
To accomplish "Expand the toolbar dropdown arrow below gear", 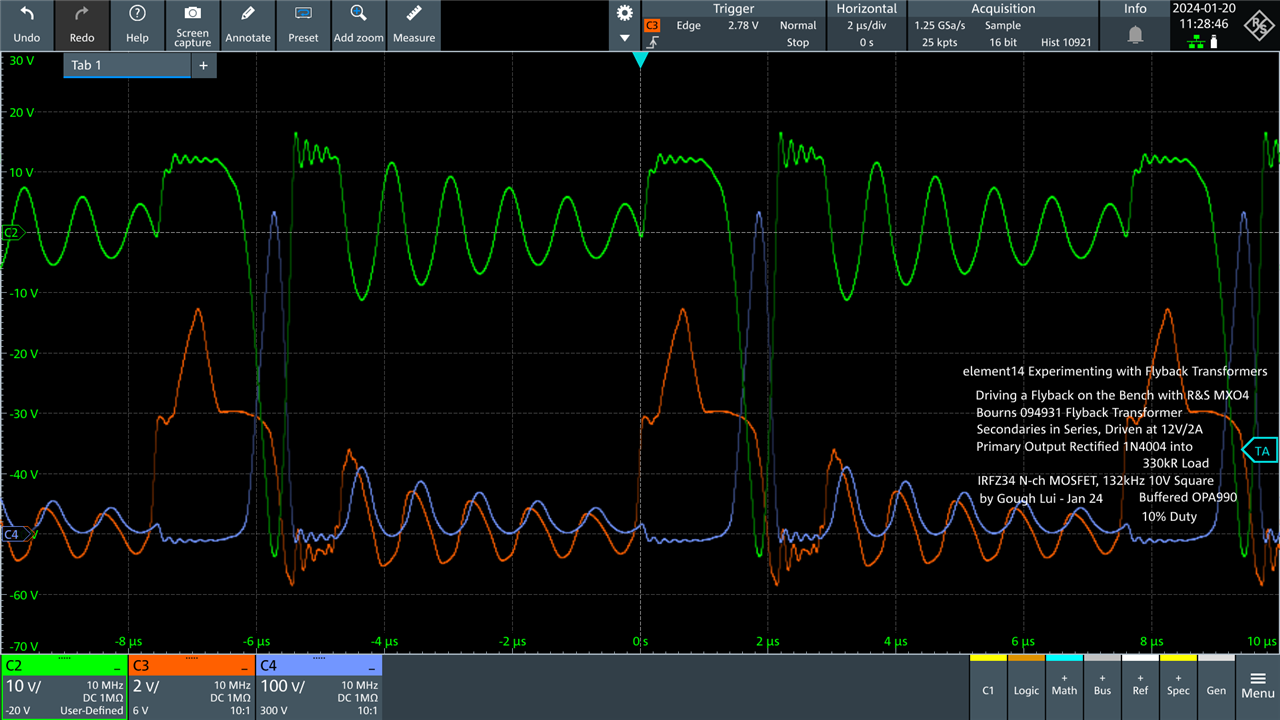I will (625, 38).
